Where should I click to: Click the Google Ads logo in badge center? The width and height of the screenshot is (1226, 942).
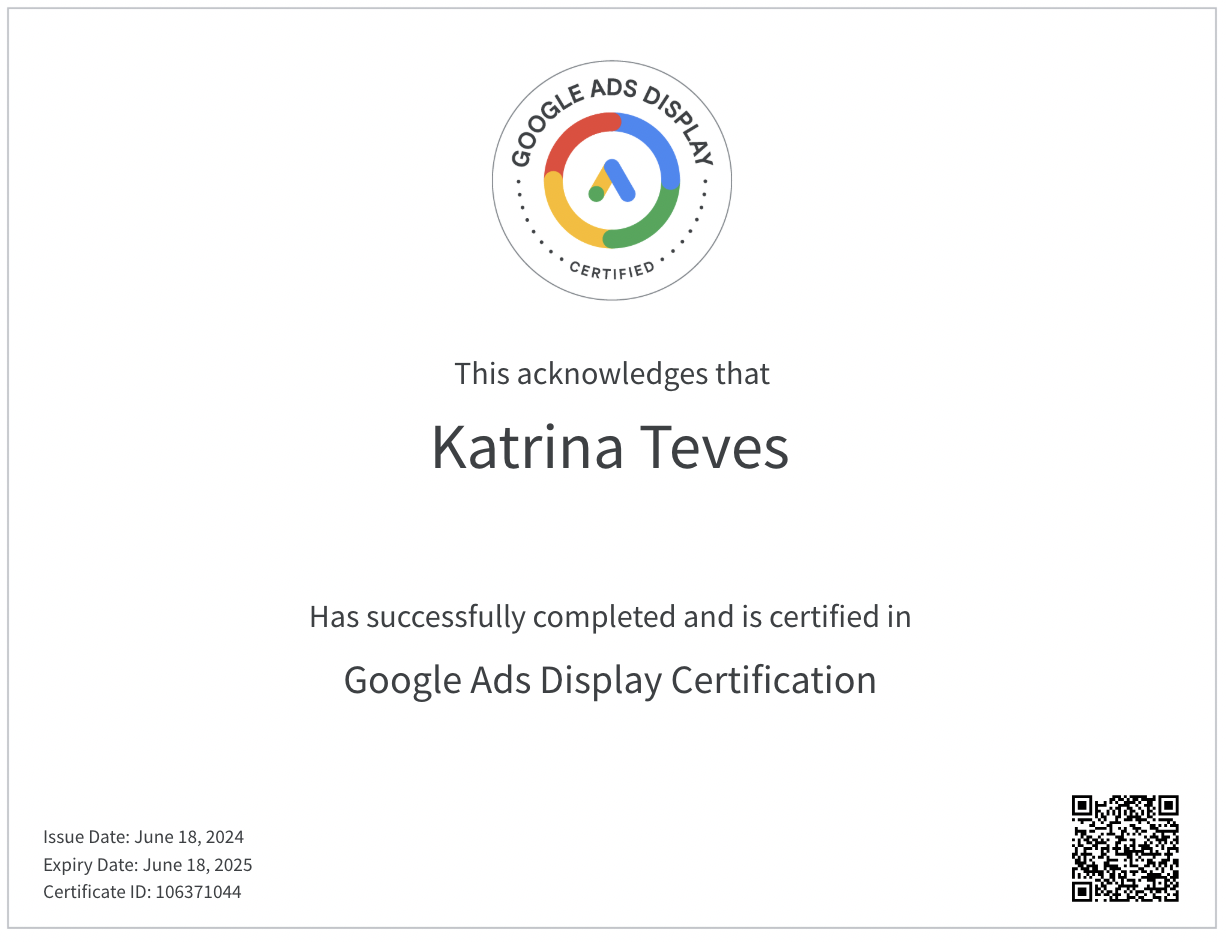click(x=612, y=181)
